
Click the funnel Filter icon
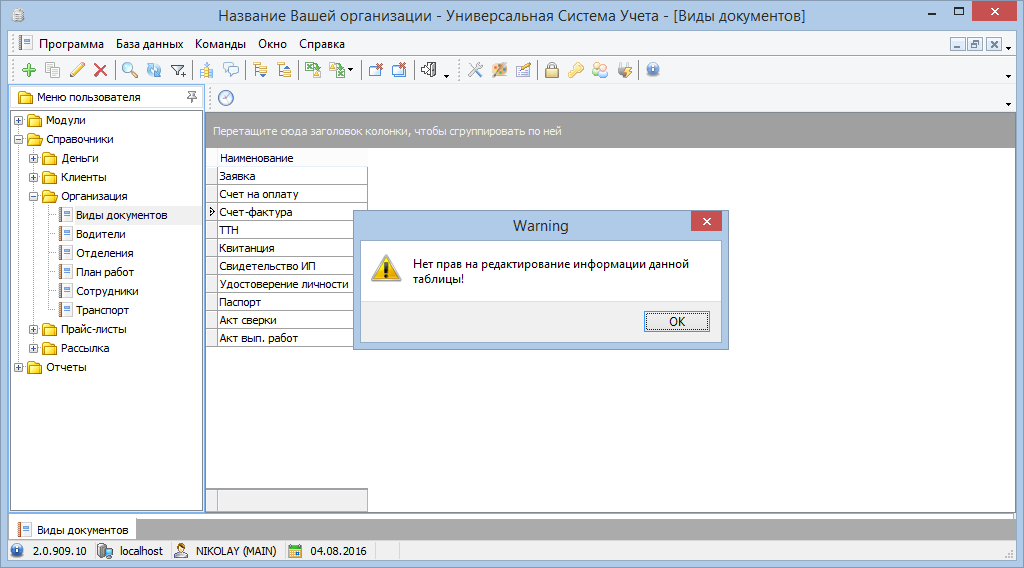coord(178,70)
